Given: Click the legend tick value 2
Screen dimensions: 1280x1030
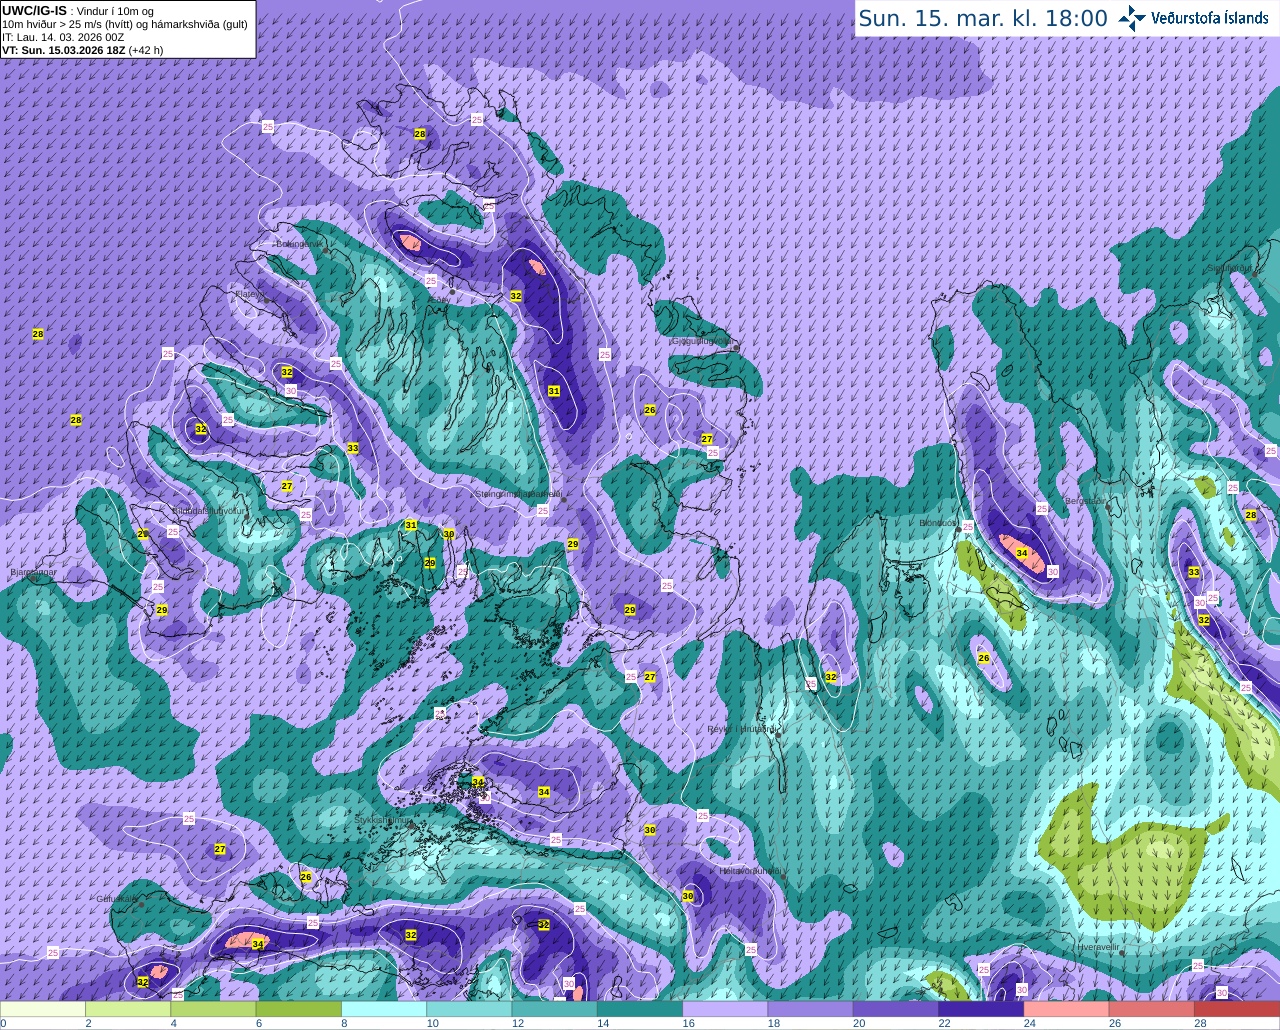Looking at the screenshot, I should [x=88, y=1023].
